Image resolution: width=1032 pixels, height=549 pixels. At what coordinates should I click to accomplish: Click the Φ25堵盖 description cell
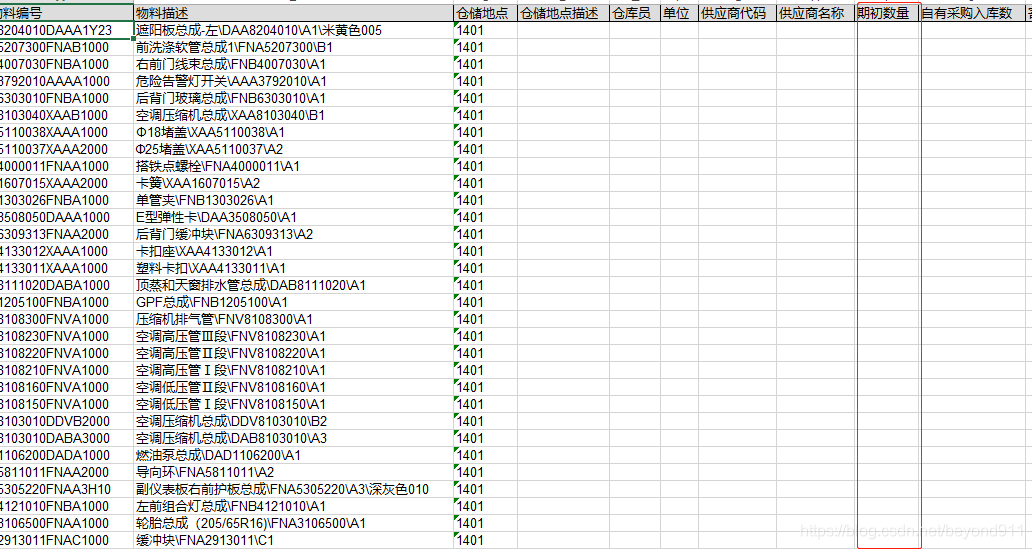294,149
